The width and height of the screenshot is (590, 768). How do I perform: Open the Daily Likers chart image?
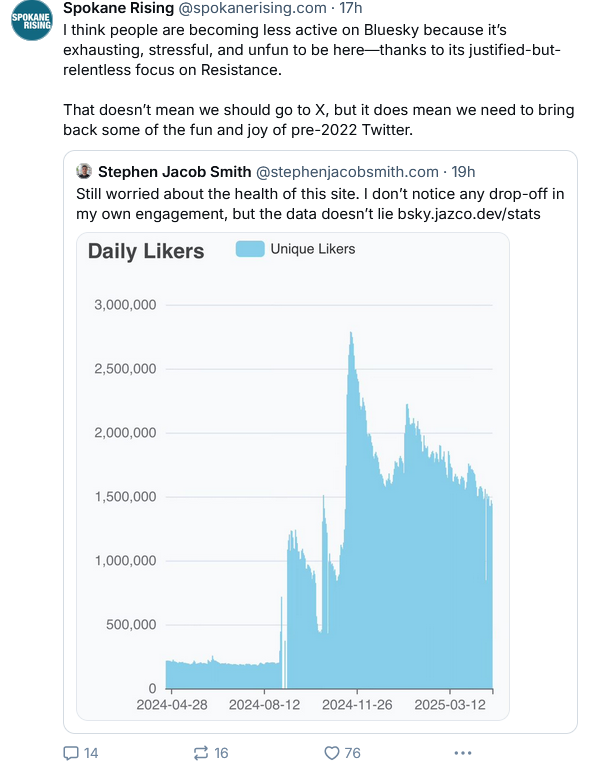293,477
